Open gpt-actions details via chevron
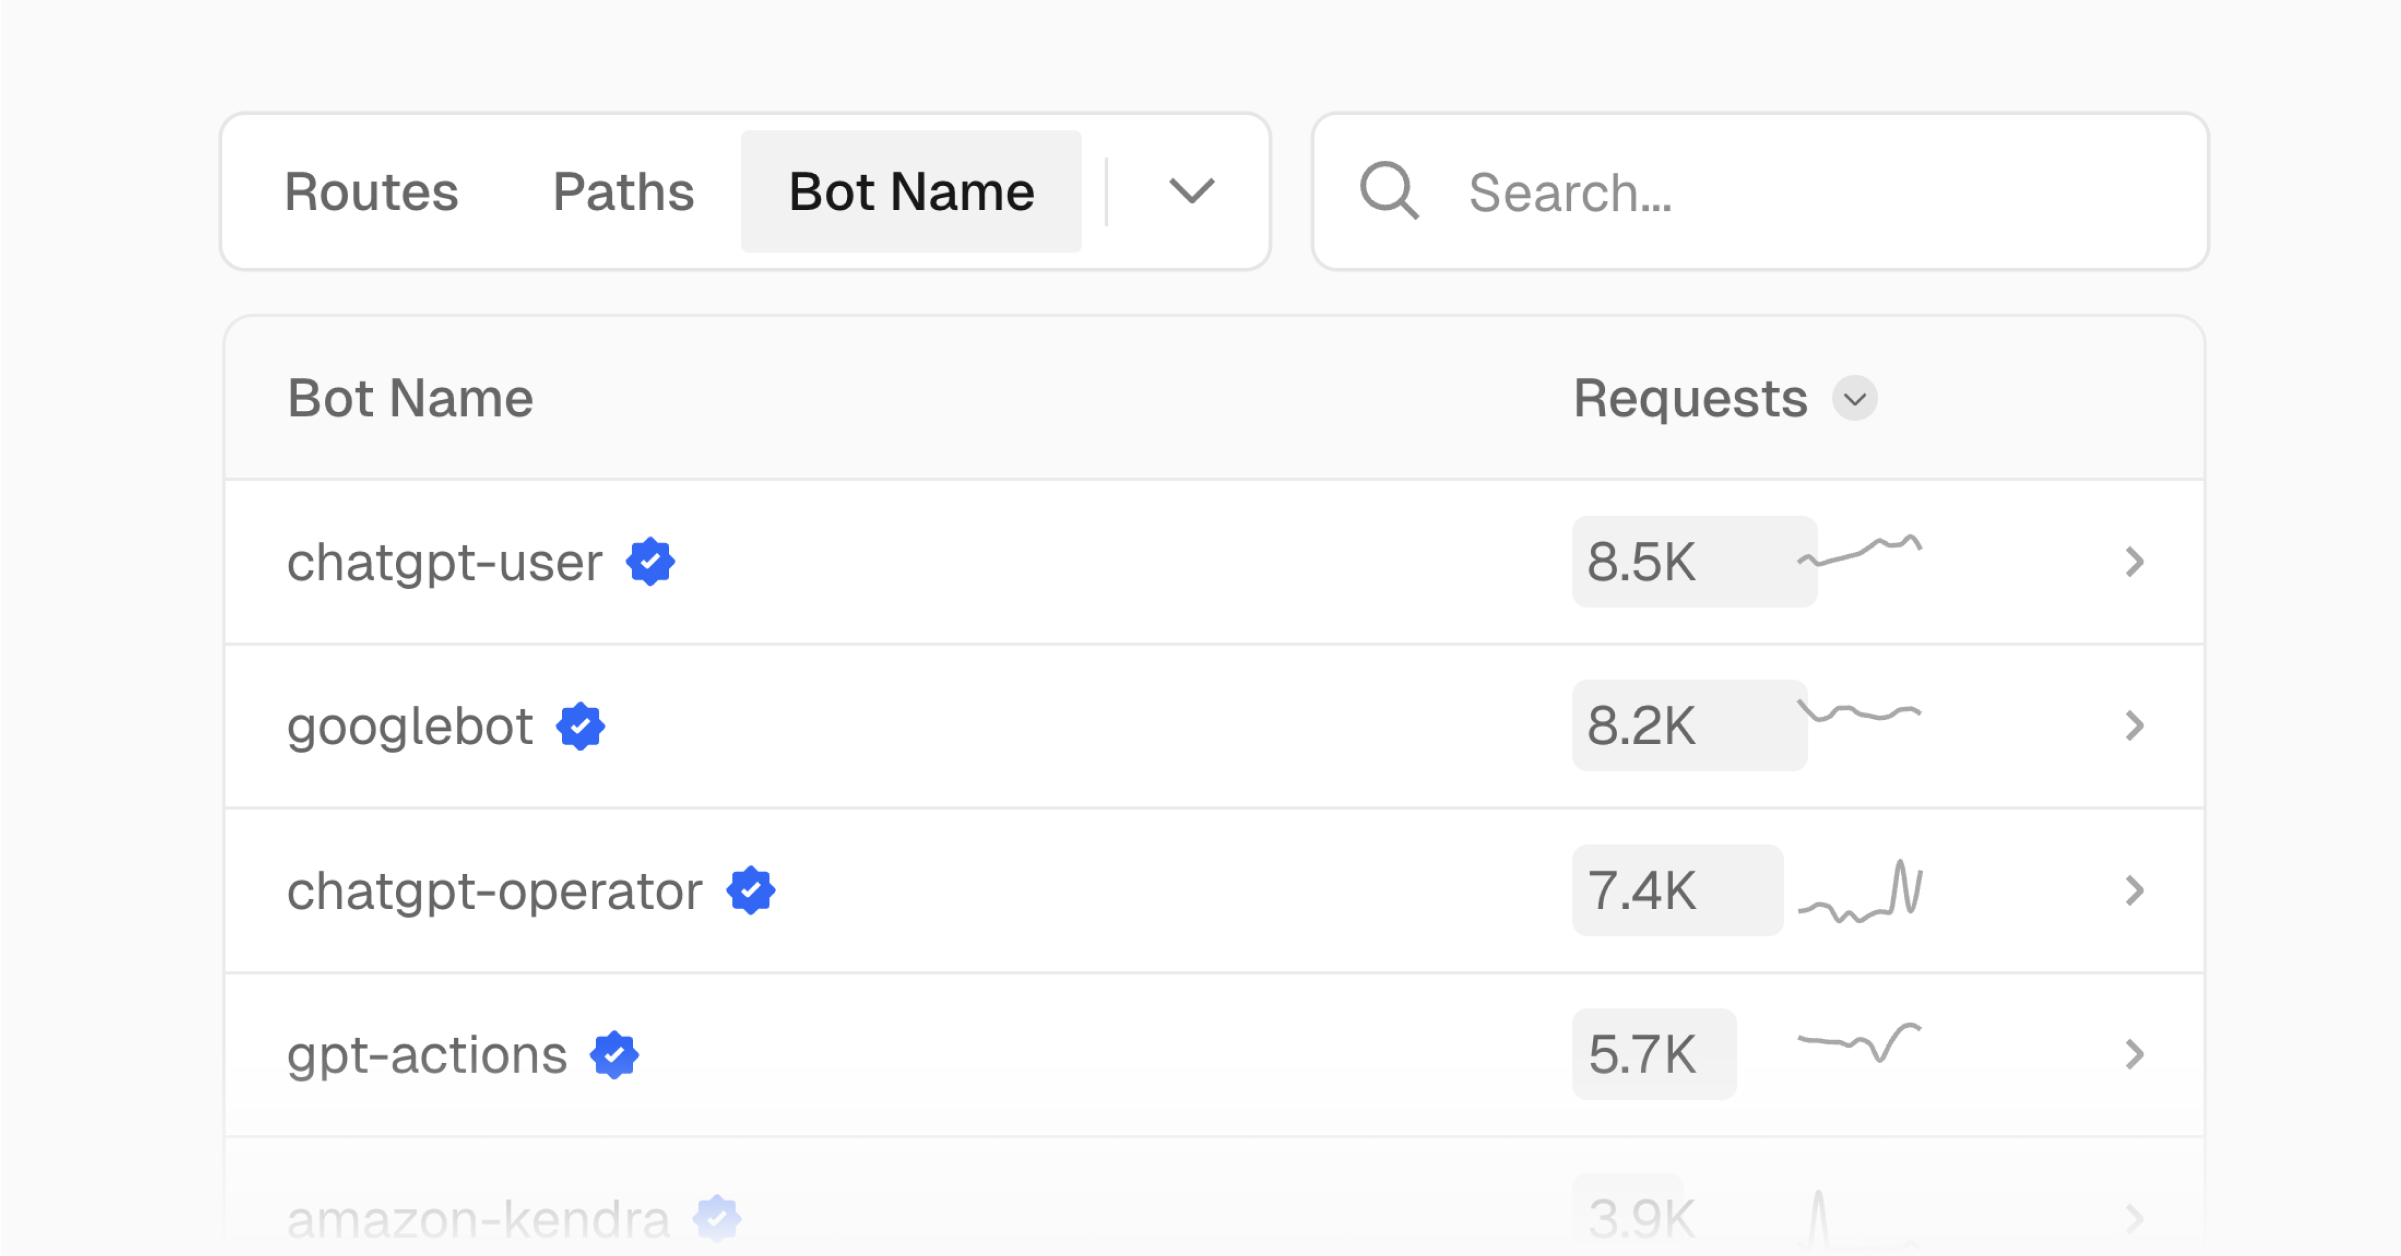 [2134, 1054]
